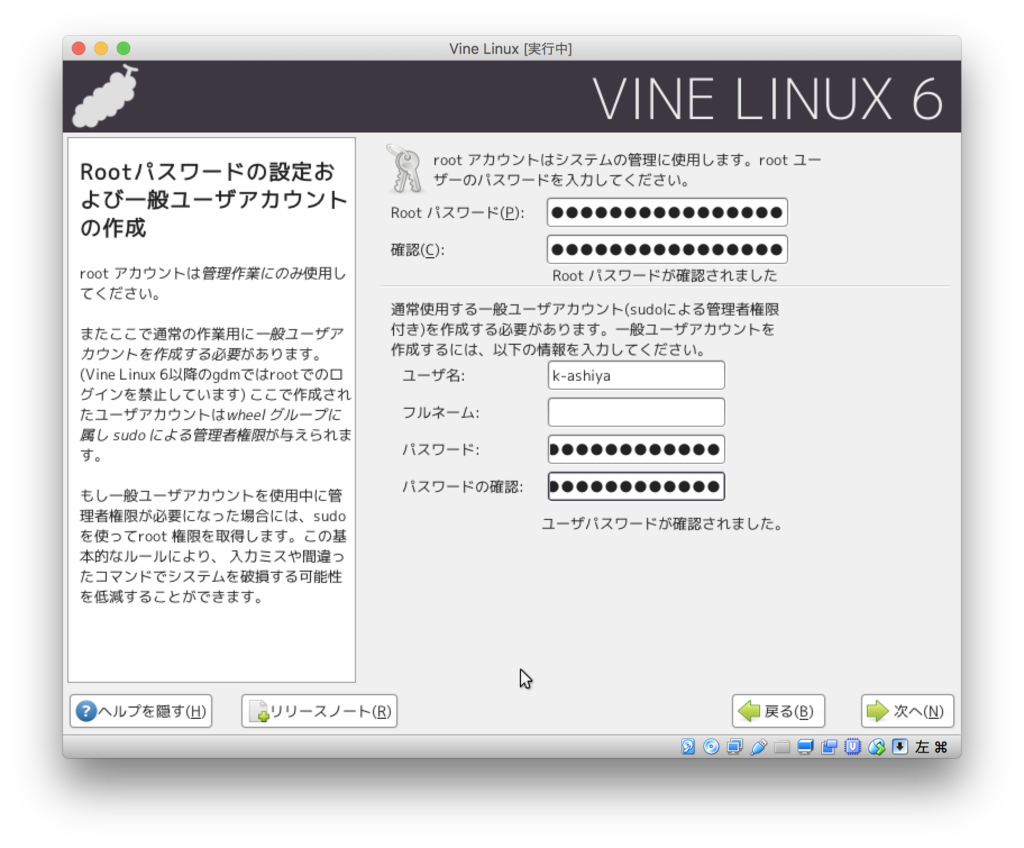Click the 左 ⌘ host key indicator
1024x848 pixels.
[931, 747]
